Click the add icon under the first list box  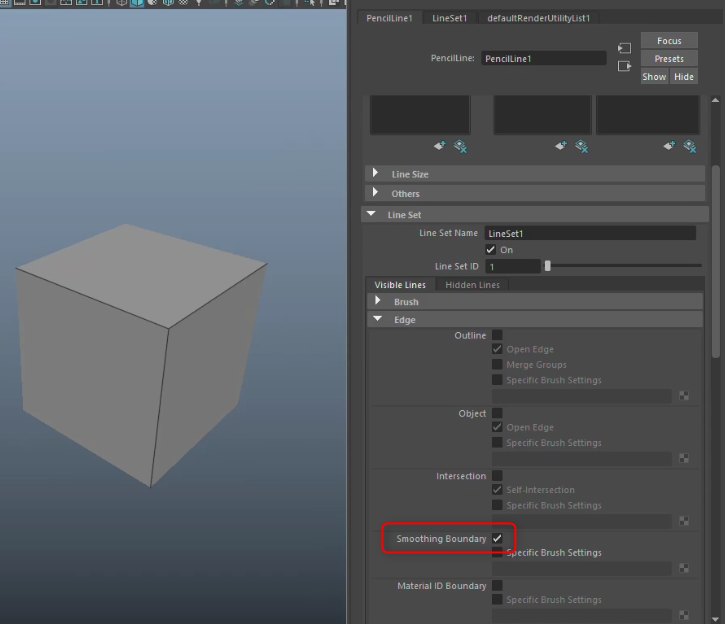coord(439,146)
